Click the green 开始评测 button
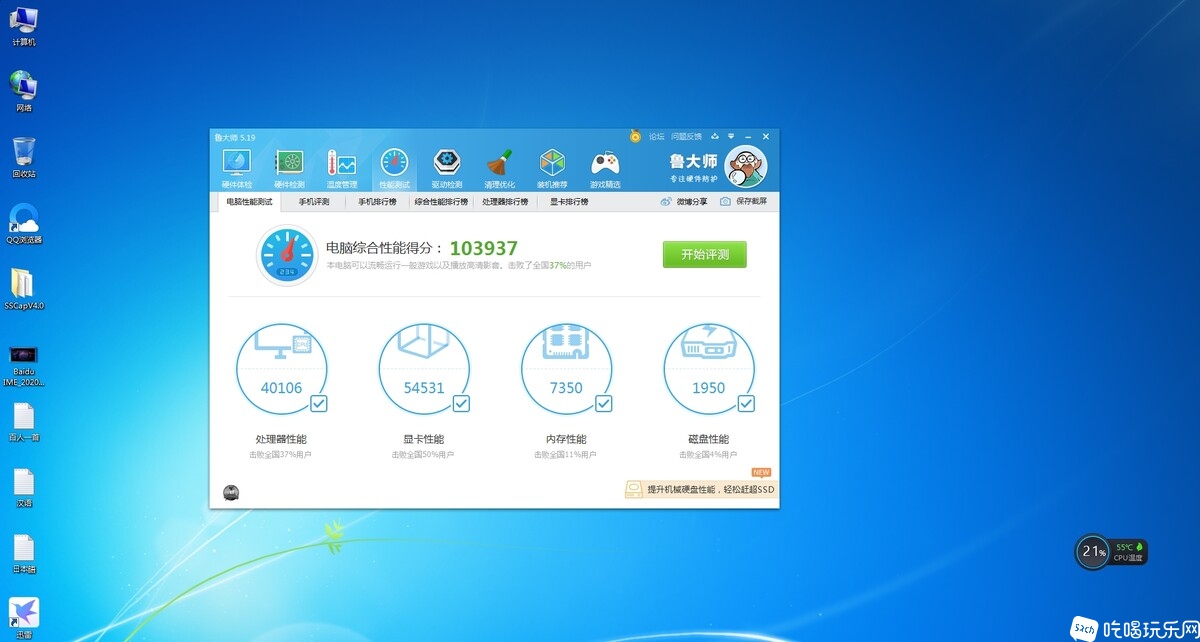Viewport: 1200px width, 642px height. tap(705, 255)
